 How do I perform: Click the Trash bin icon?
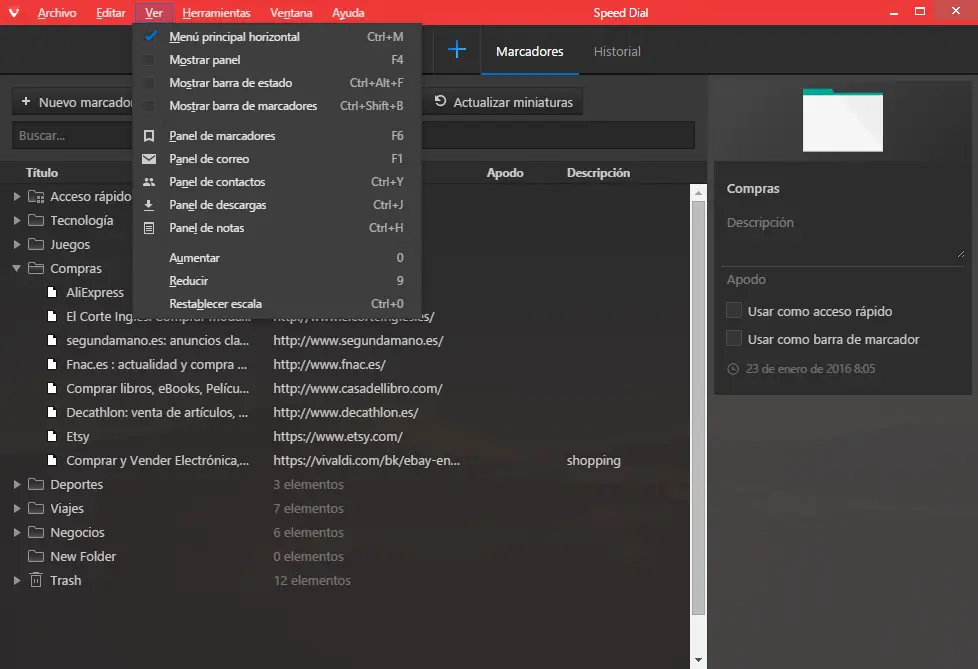point(36,580)
